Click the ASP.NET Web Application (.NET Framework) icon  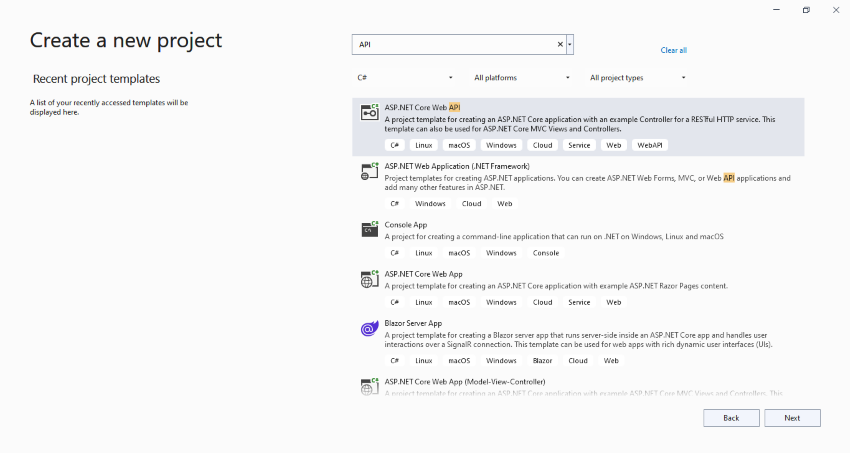369,172
